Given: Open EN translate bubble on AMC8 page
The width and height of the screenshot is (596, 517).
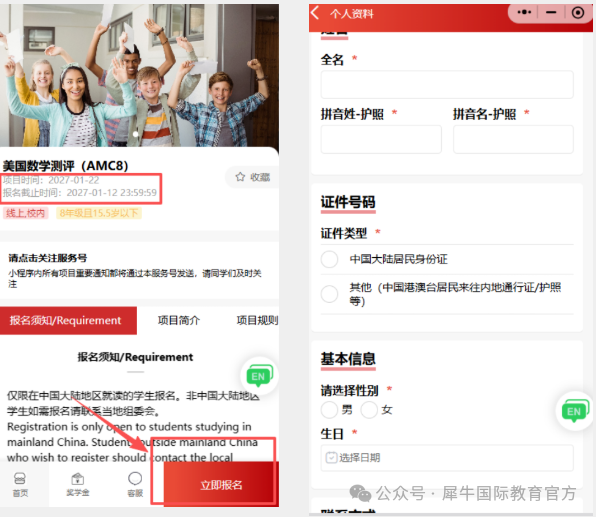Looking at the screenshot, I should pyautogui.click(x=259, y=376).
